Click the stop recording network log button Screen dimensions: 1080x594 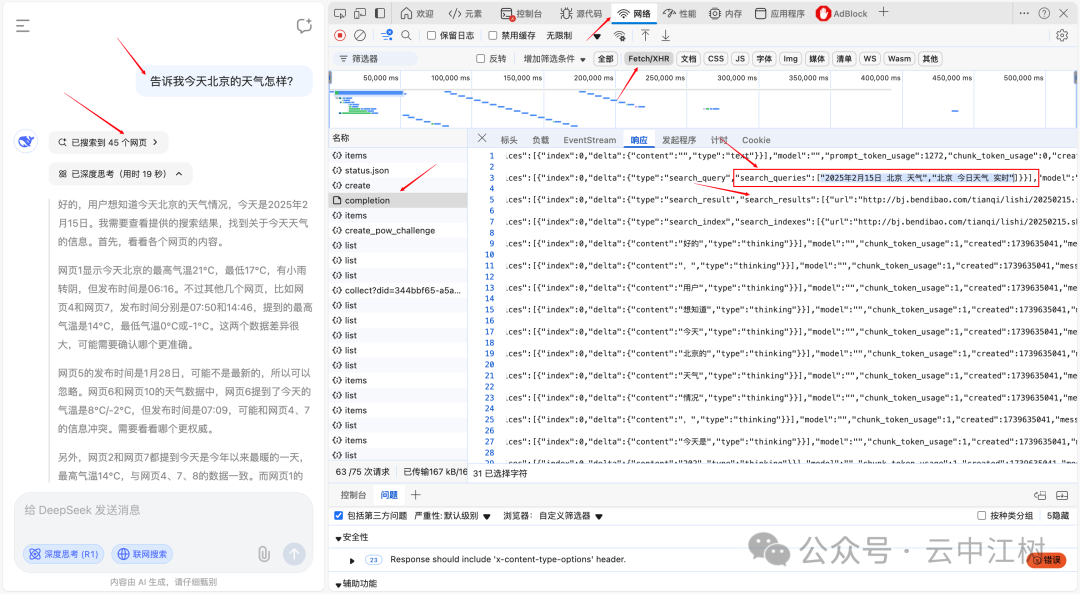340,35
